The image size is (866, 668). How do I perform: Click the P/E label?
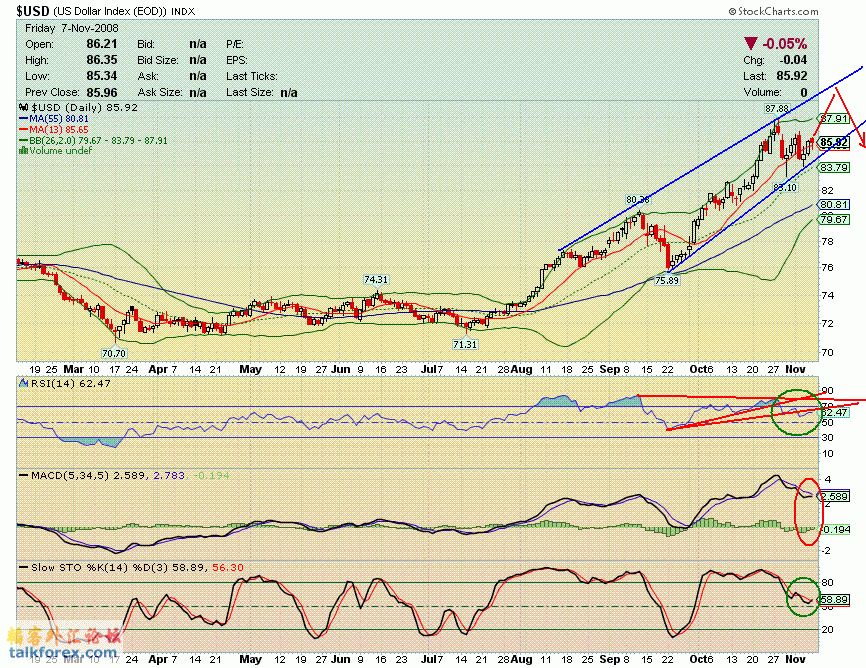235,44
